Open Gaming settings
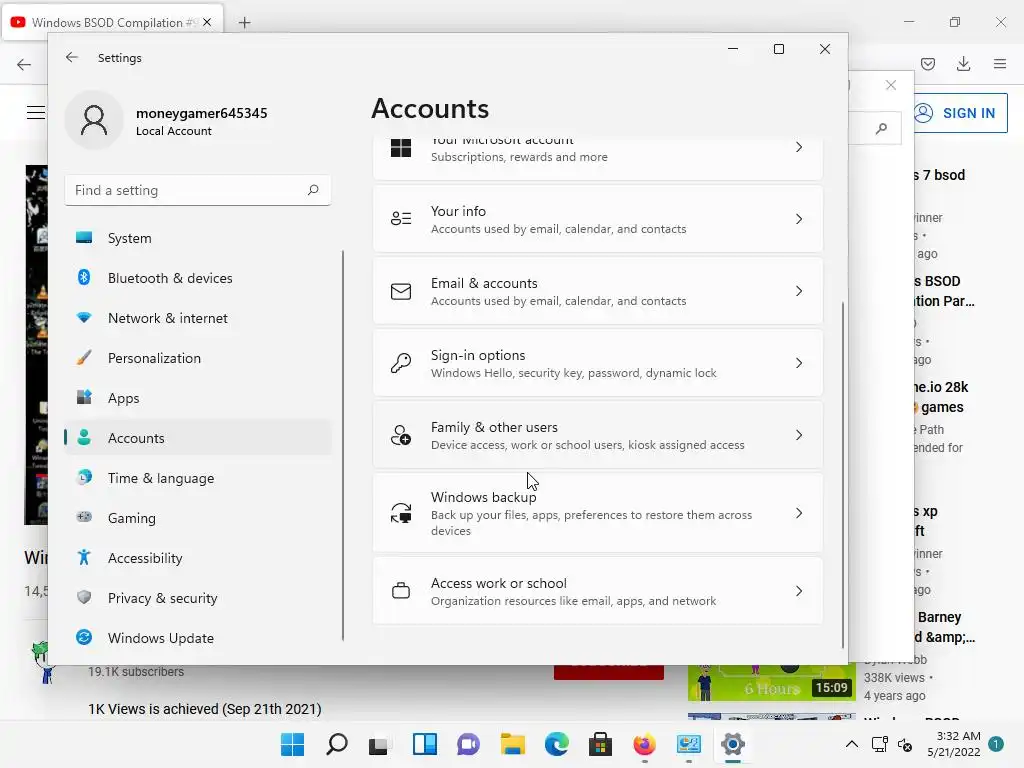The image size is (1024, 768). click(x=198, y=518)
